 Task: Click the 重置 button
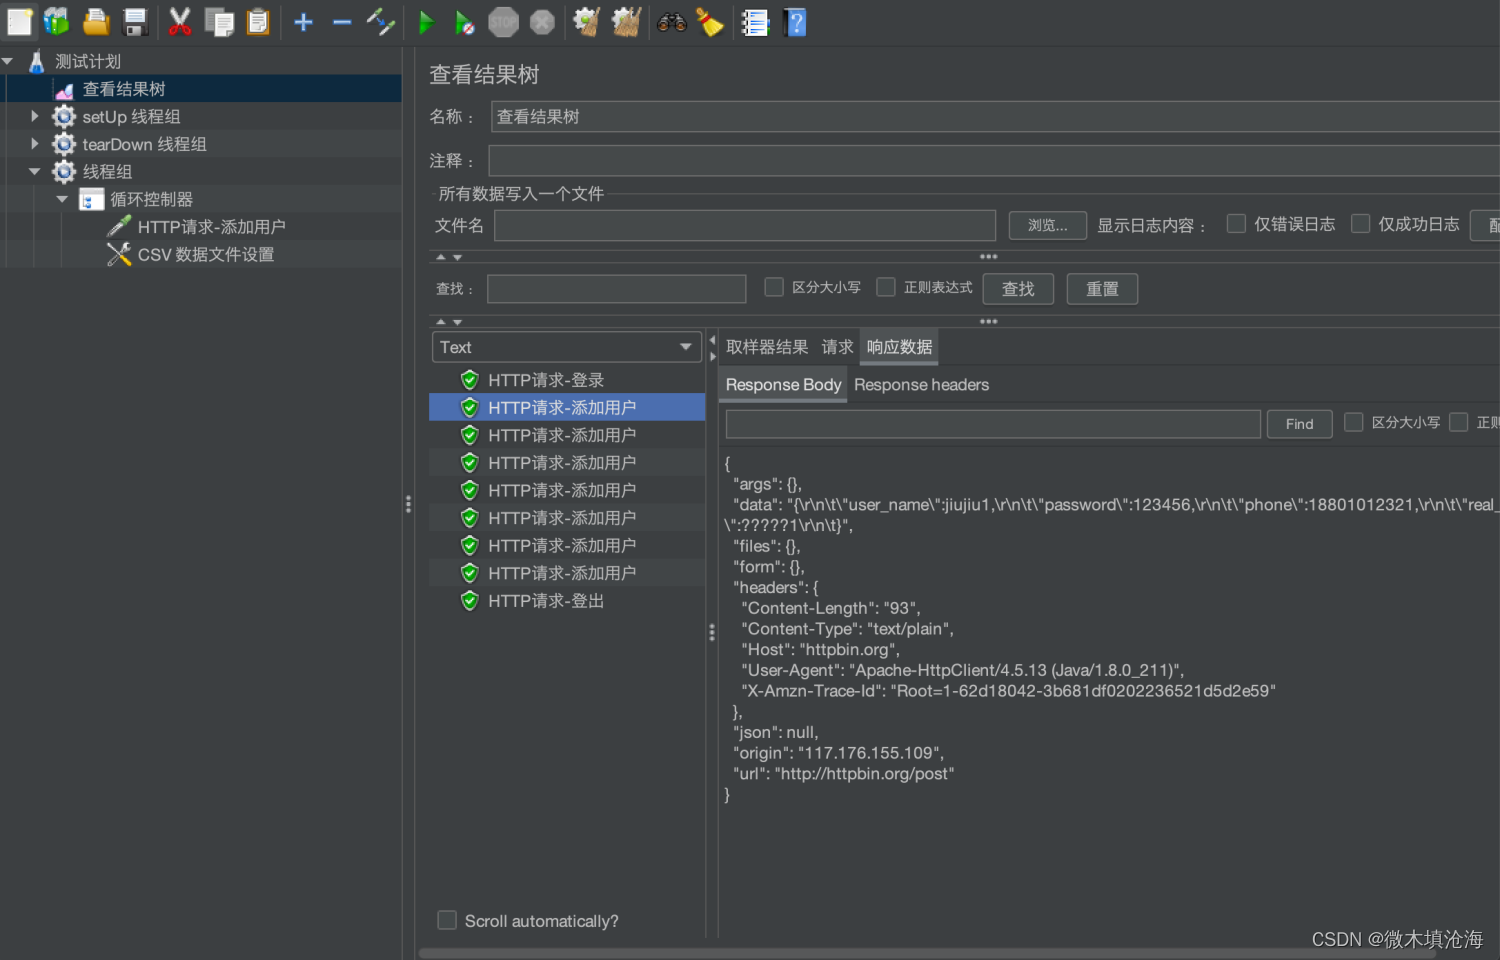(x=1102, y=289)
